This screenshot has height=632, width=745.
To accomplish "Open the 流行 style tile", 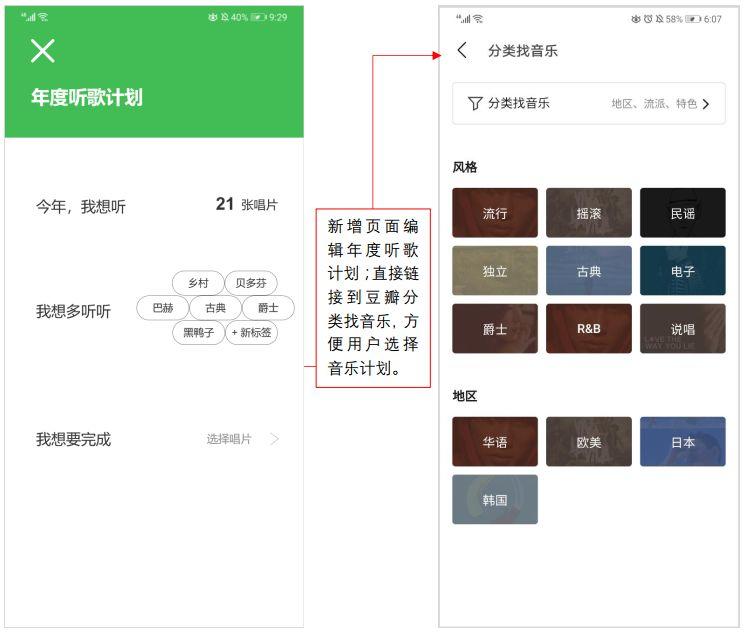I will [x=495, y=212].
